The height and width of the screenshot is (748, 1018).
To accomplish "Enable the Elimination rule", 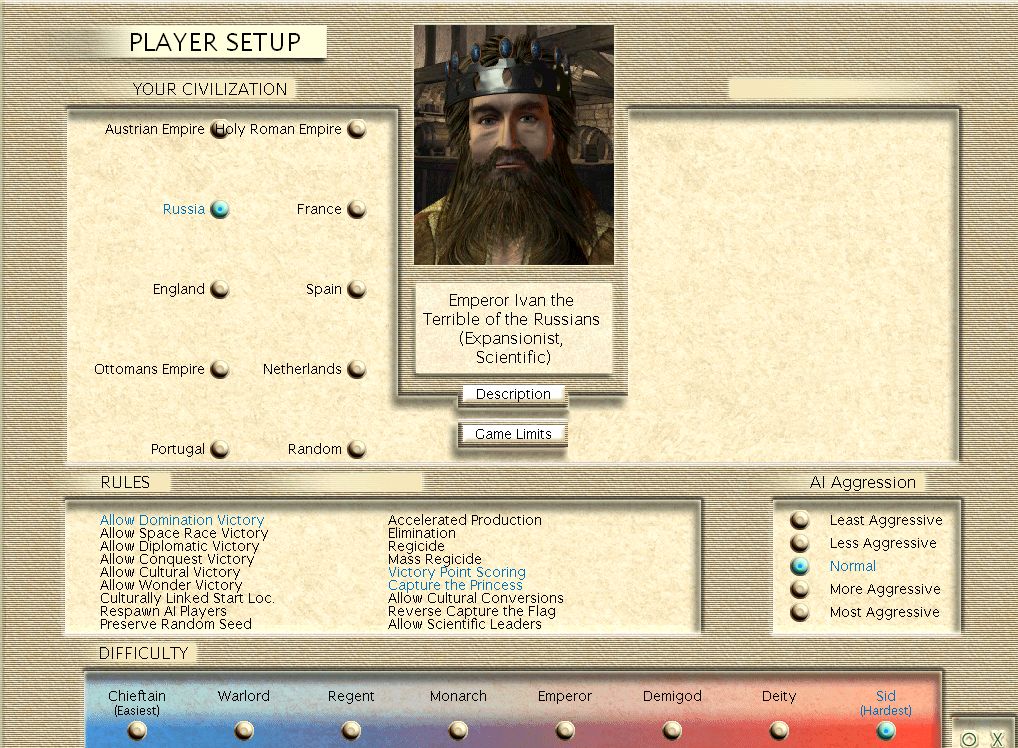I will (x=422, y=533).
